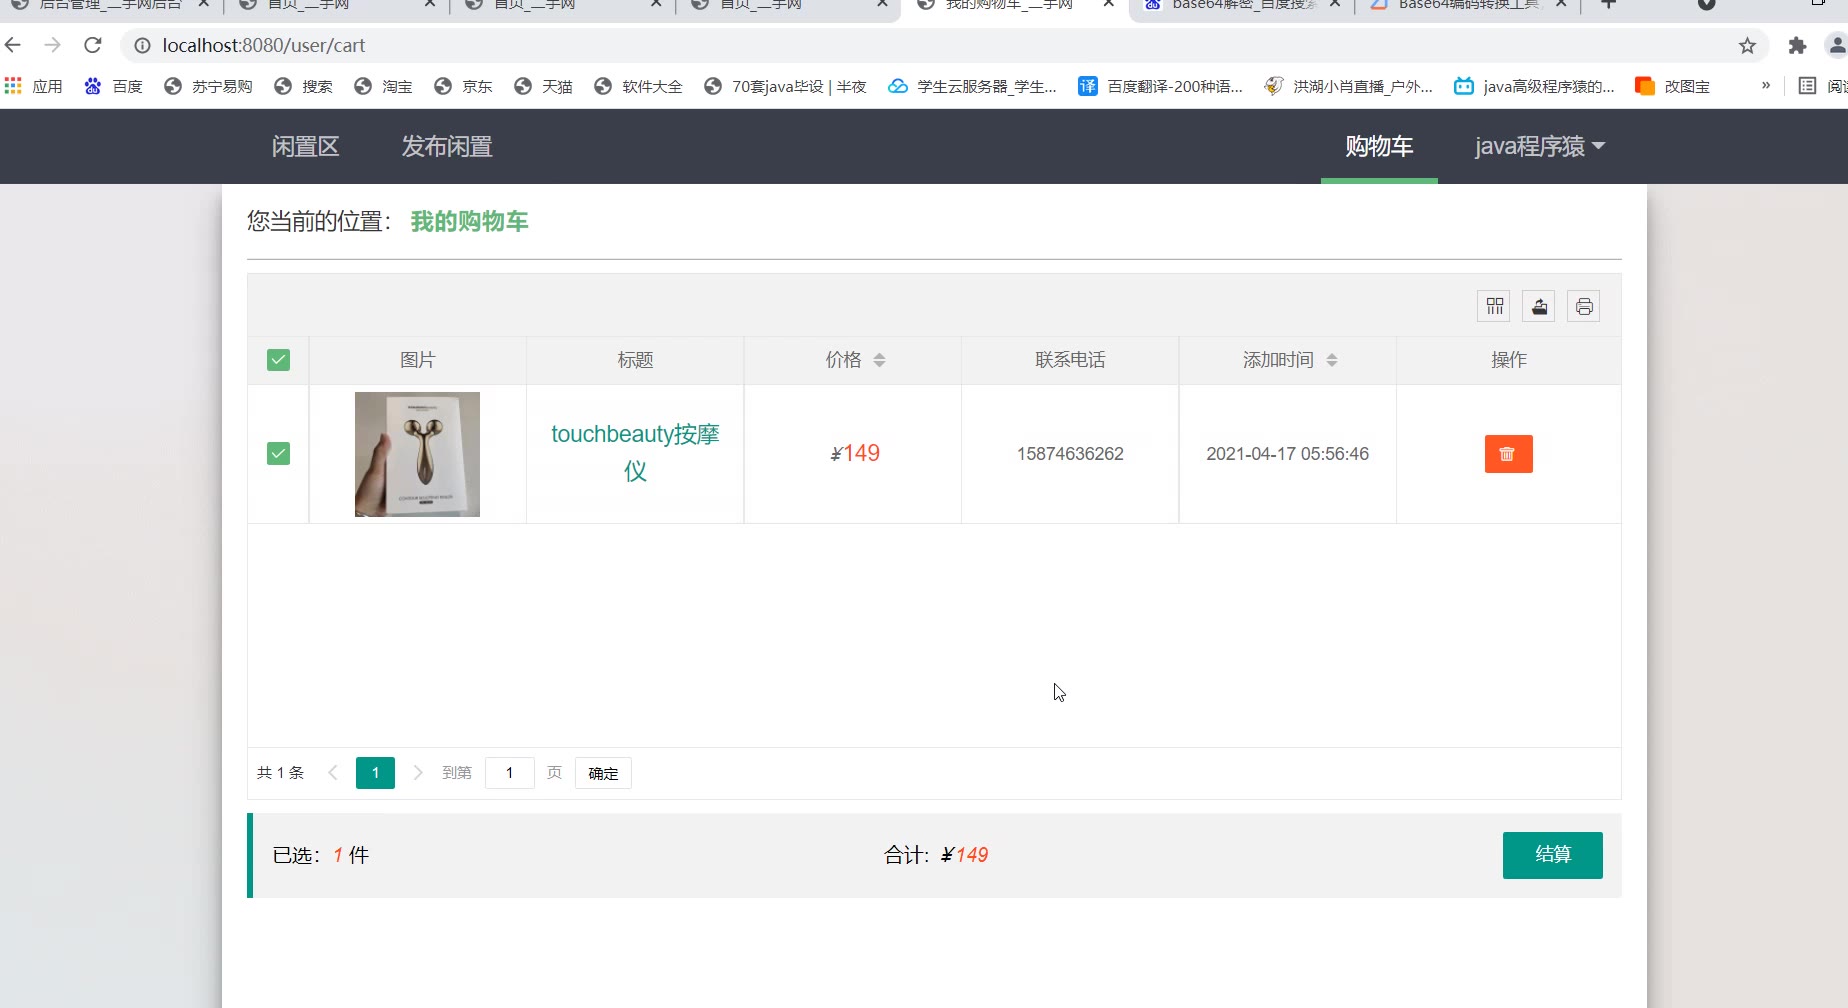Click the table print icon
Viewport: 1848px width, 1008px height.
tap(1584, 306)
